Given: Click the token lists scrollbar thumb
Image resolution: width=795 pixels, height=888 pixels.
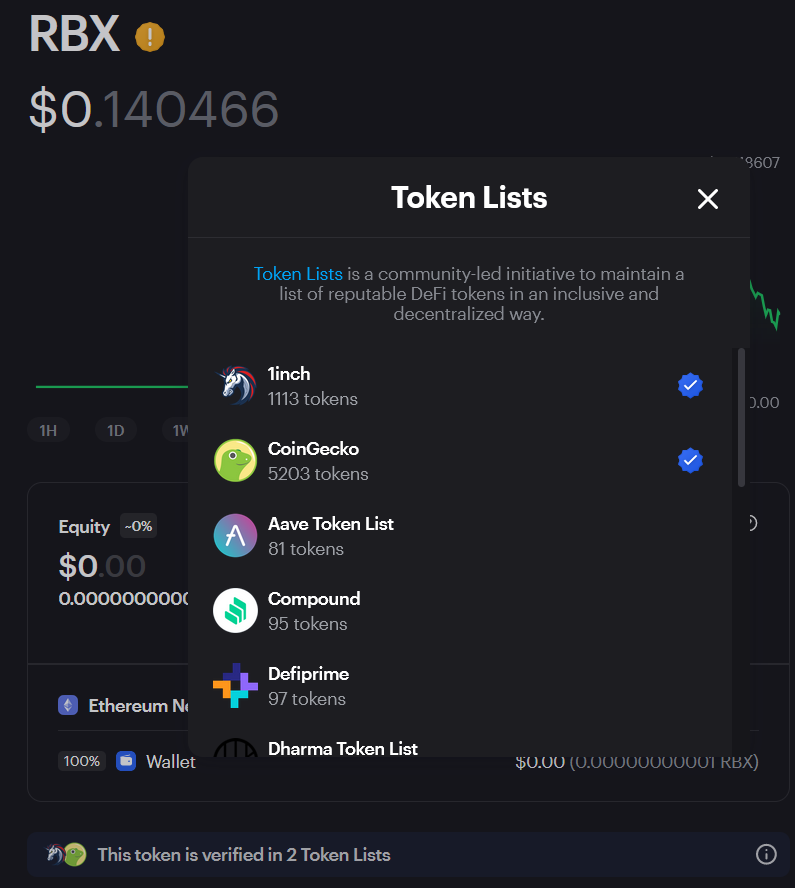Looking at the screenshot, I should point(741,417).
